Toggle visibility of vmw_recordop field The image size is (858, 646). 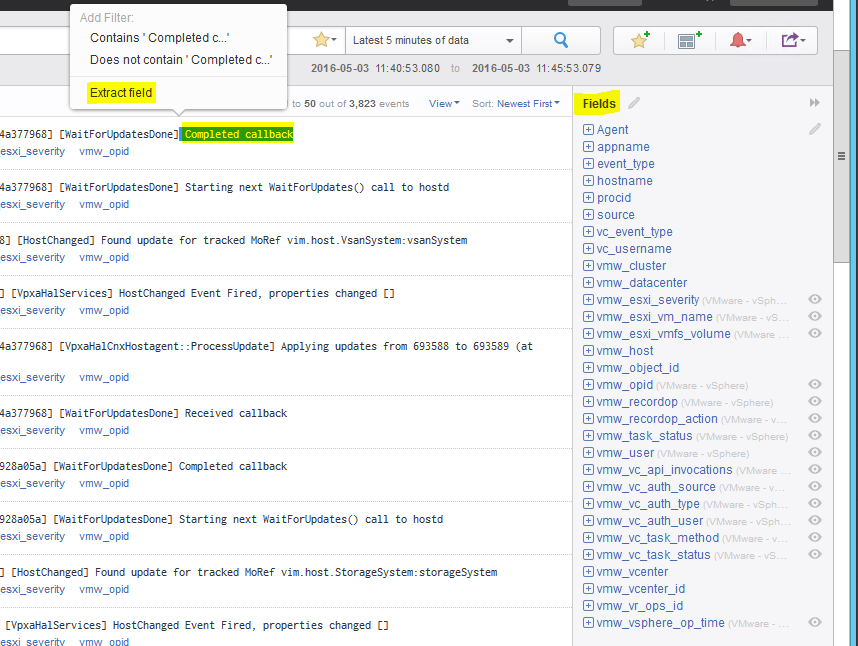815,401
